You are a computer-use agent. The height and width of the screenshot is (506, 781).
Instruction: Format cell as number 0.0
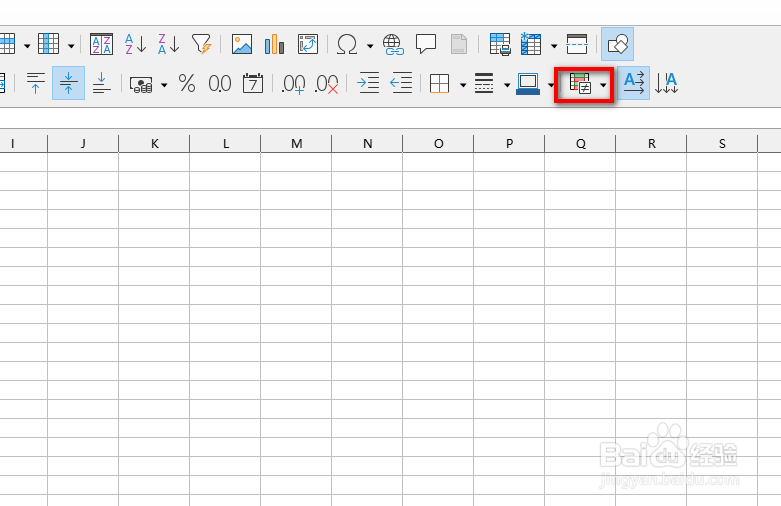220,83
